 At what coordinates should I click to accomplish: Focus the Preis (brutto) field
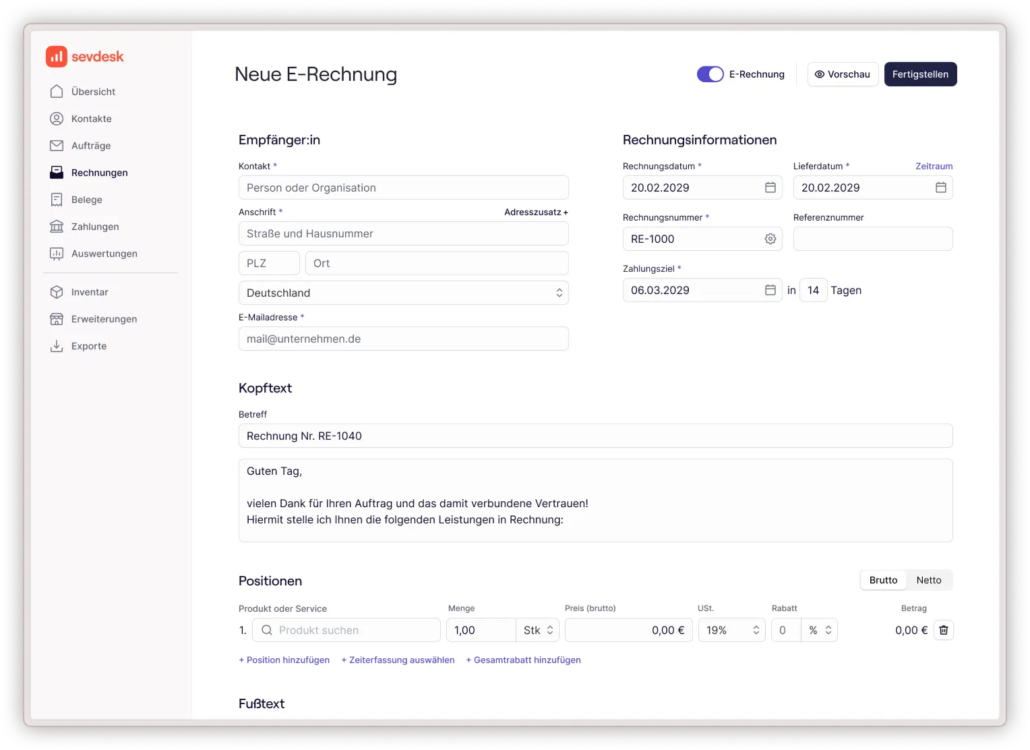point(628,630)
